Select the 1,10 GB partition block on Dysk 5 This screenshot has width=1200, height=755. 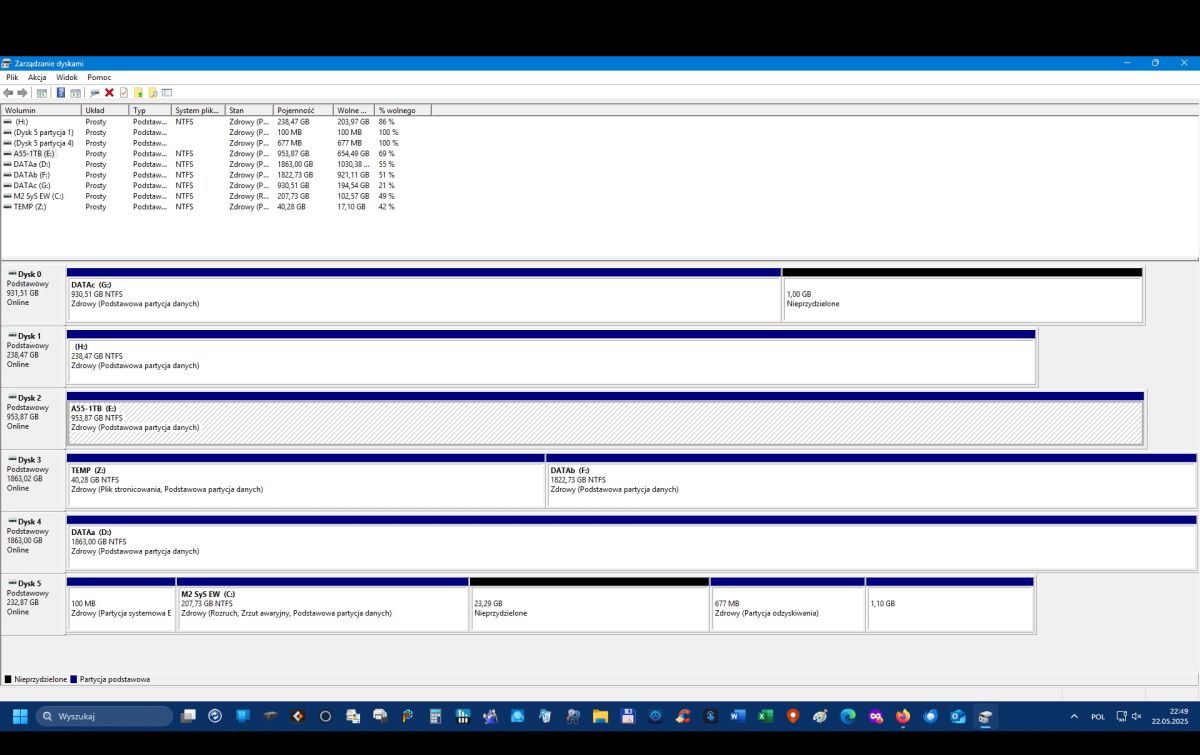[x=950, y=605]
